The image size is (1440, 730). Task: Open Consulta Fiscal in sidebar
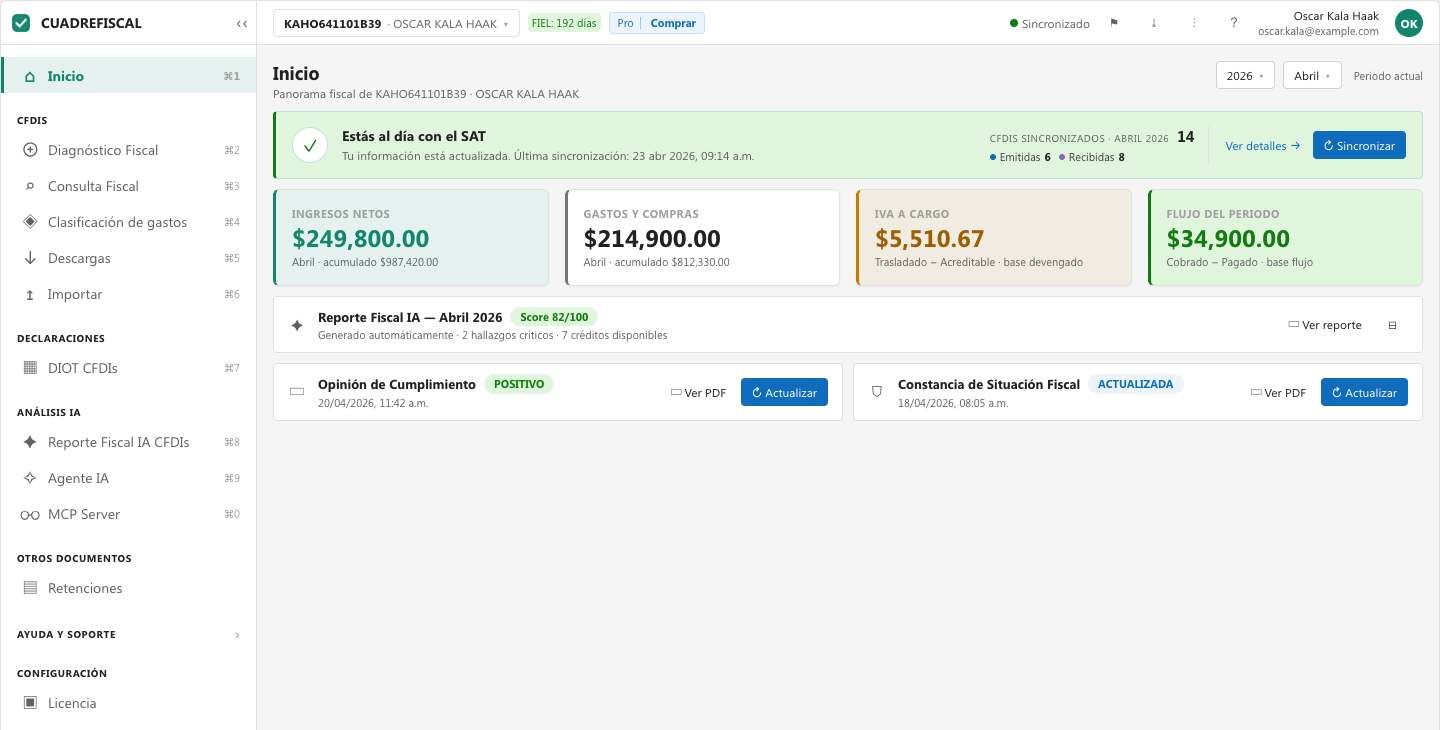click(128, 186)
